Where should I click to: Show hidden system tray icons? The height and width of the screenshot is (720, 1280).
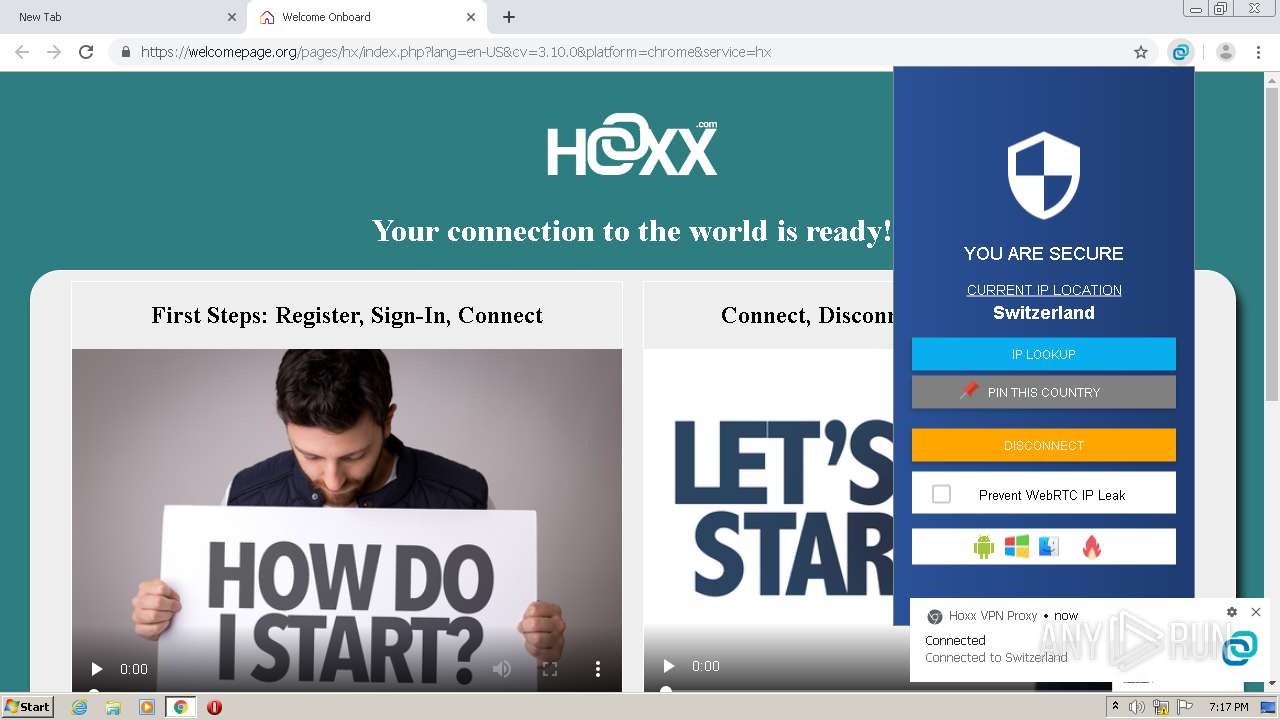1116,707
